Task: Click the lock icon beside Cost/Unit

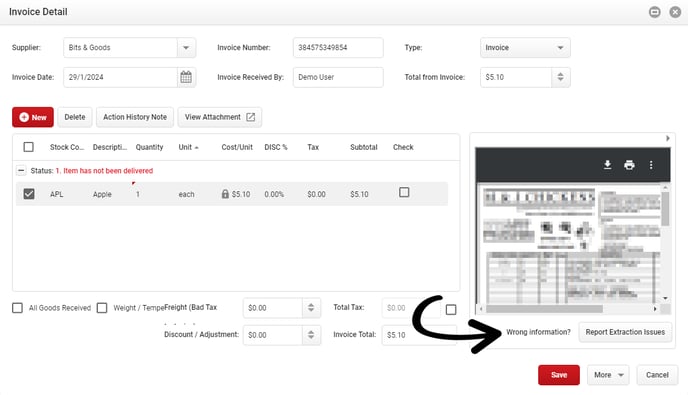Action: pyautogui.click(x=225, y=194)
